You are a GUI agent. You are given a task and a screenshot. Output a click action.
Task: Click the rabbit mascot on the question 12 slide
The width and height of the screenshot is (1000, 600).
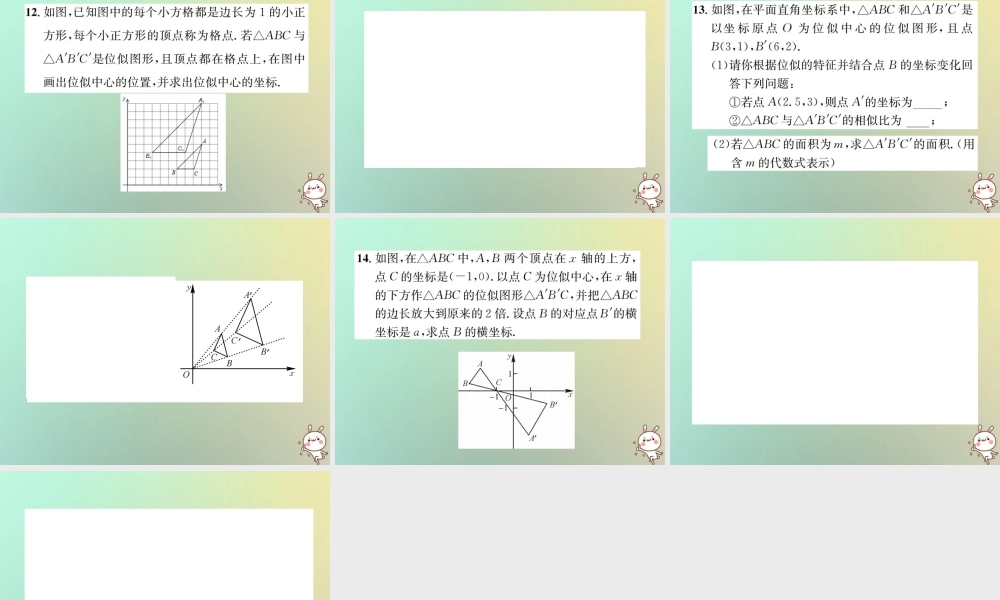[314, 192]
